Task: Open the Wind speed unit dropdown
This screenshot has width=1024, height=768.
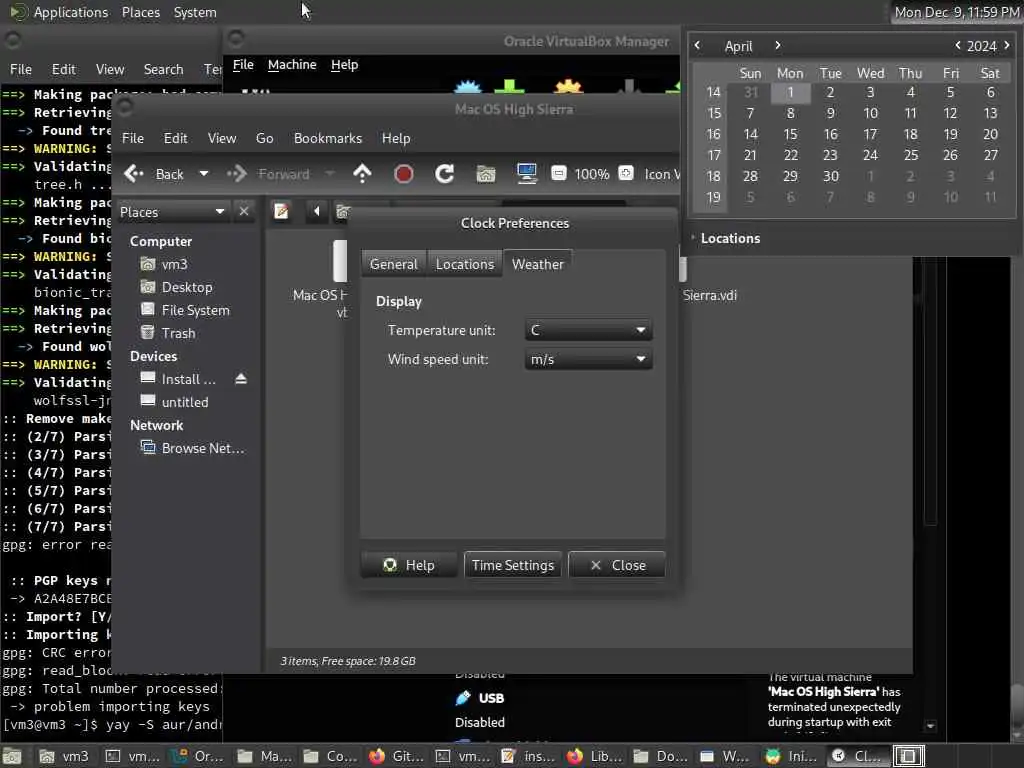Action: click(588, 359)
